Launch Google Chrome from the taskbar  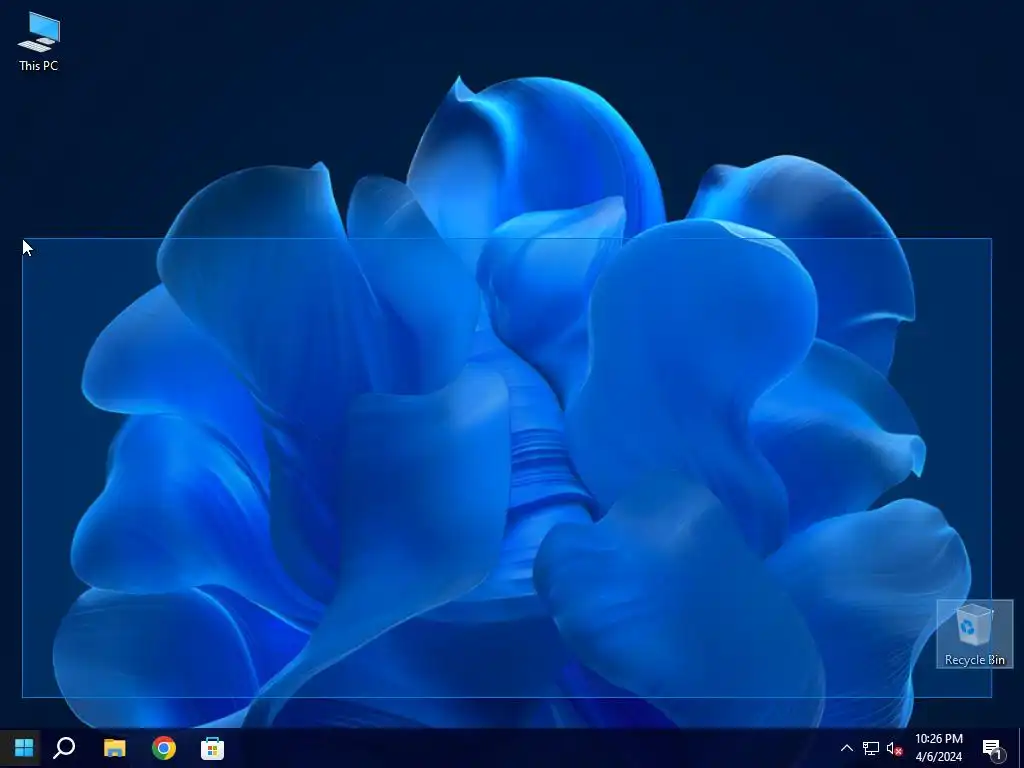[x=164, y=748]
